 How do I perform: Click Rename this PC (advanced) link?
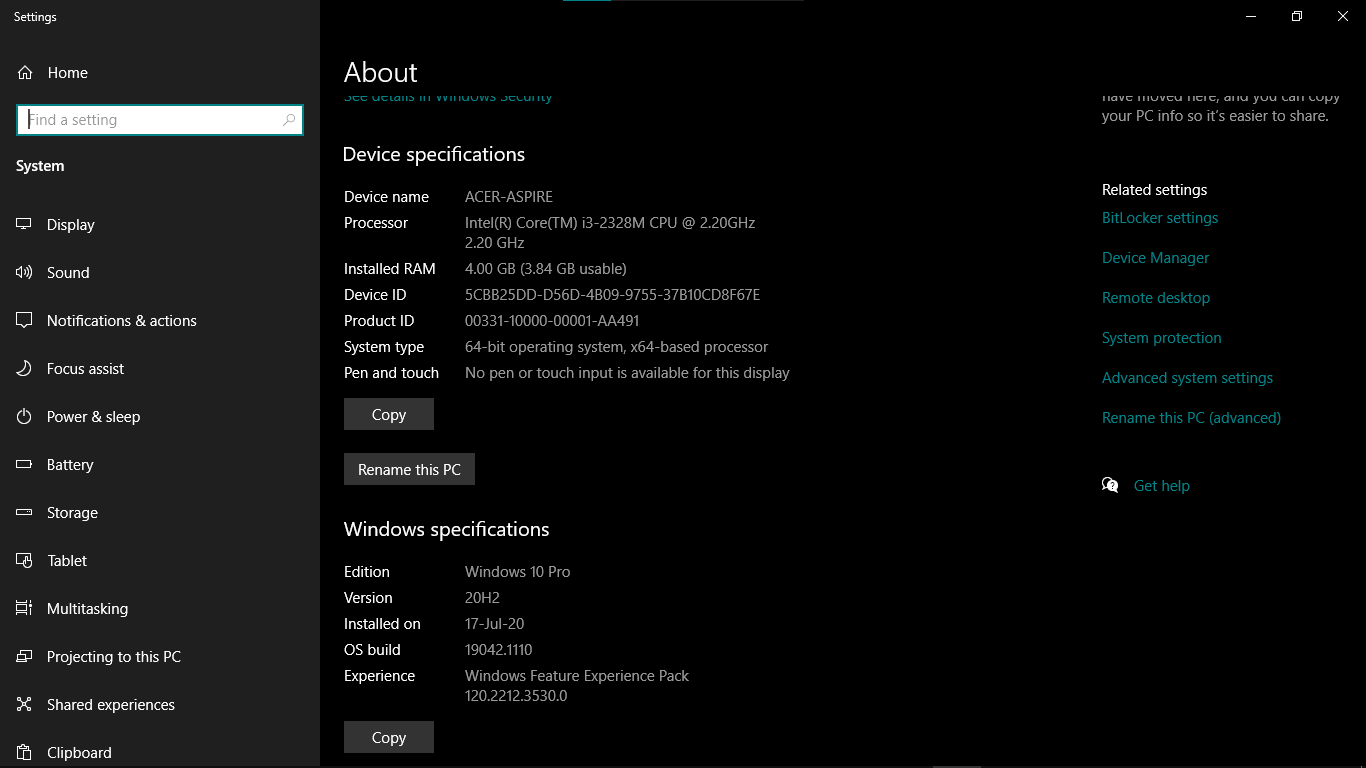pos(1191,418)
